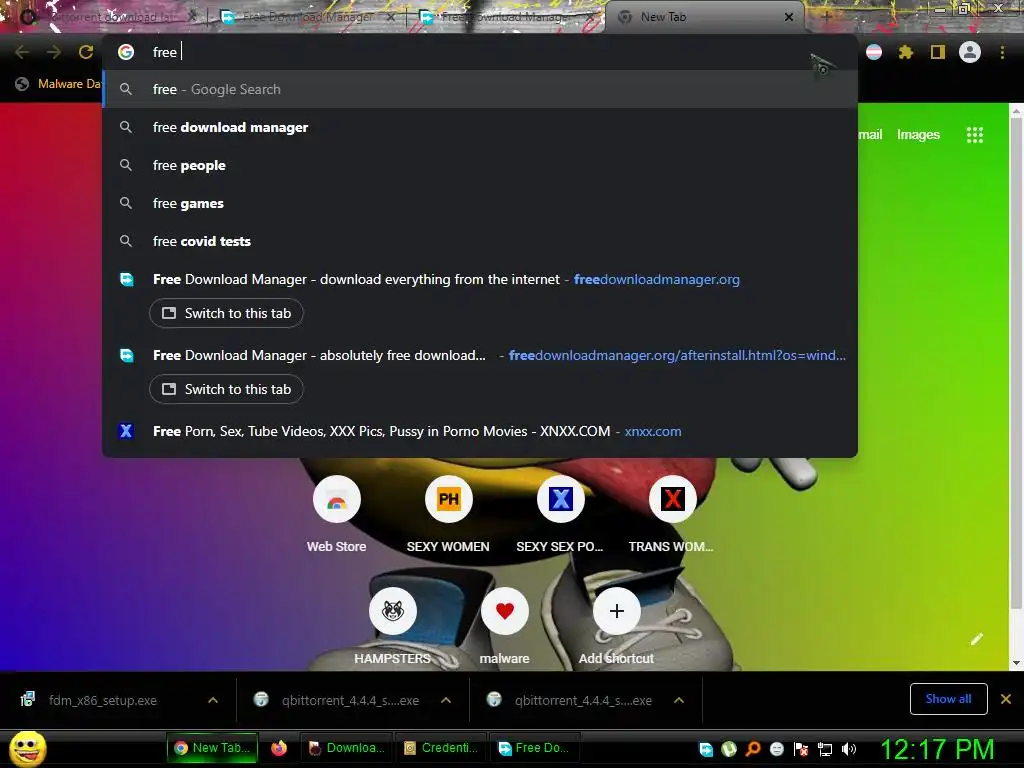Screen dimensions: 1024x768
Task: Switch to the qbittorrent download tab
Action: click(x=108, y=17)
